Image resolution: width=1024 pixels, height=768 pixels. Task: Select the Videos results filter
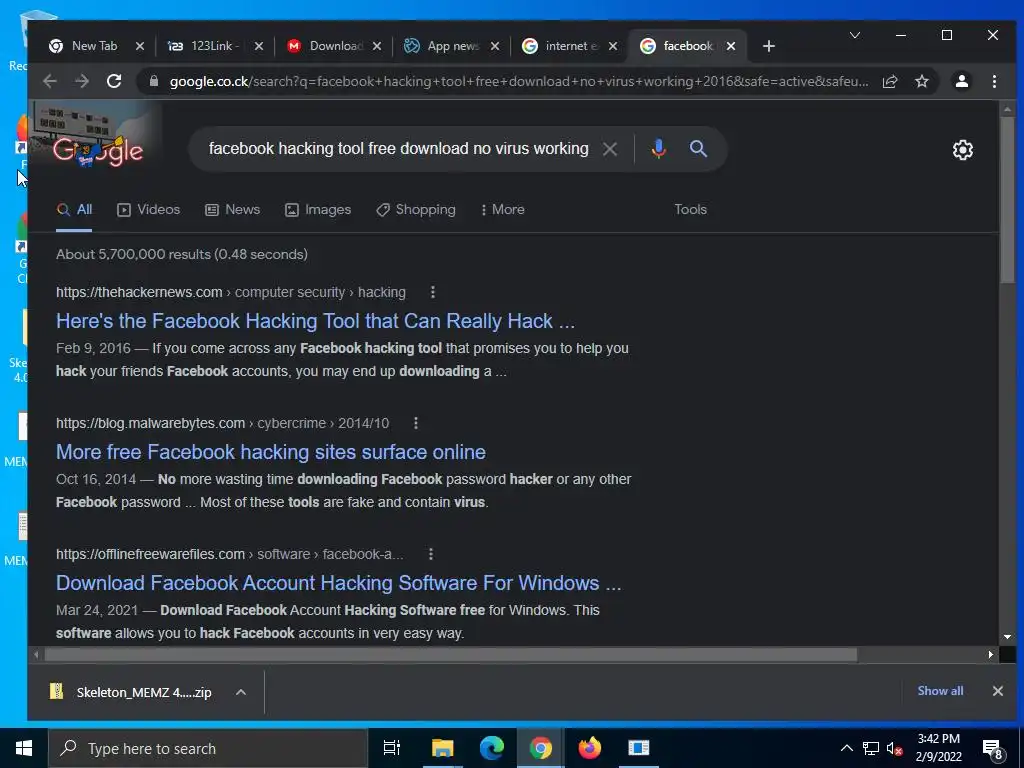pyautogui.click(x=148, y=210)
